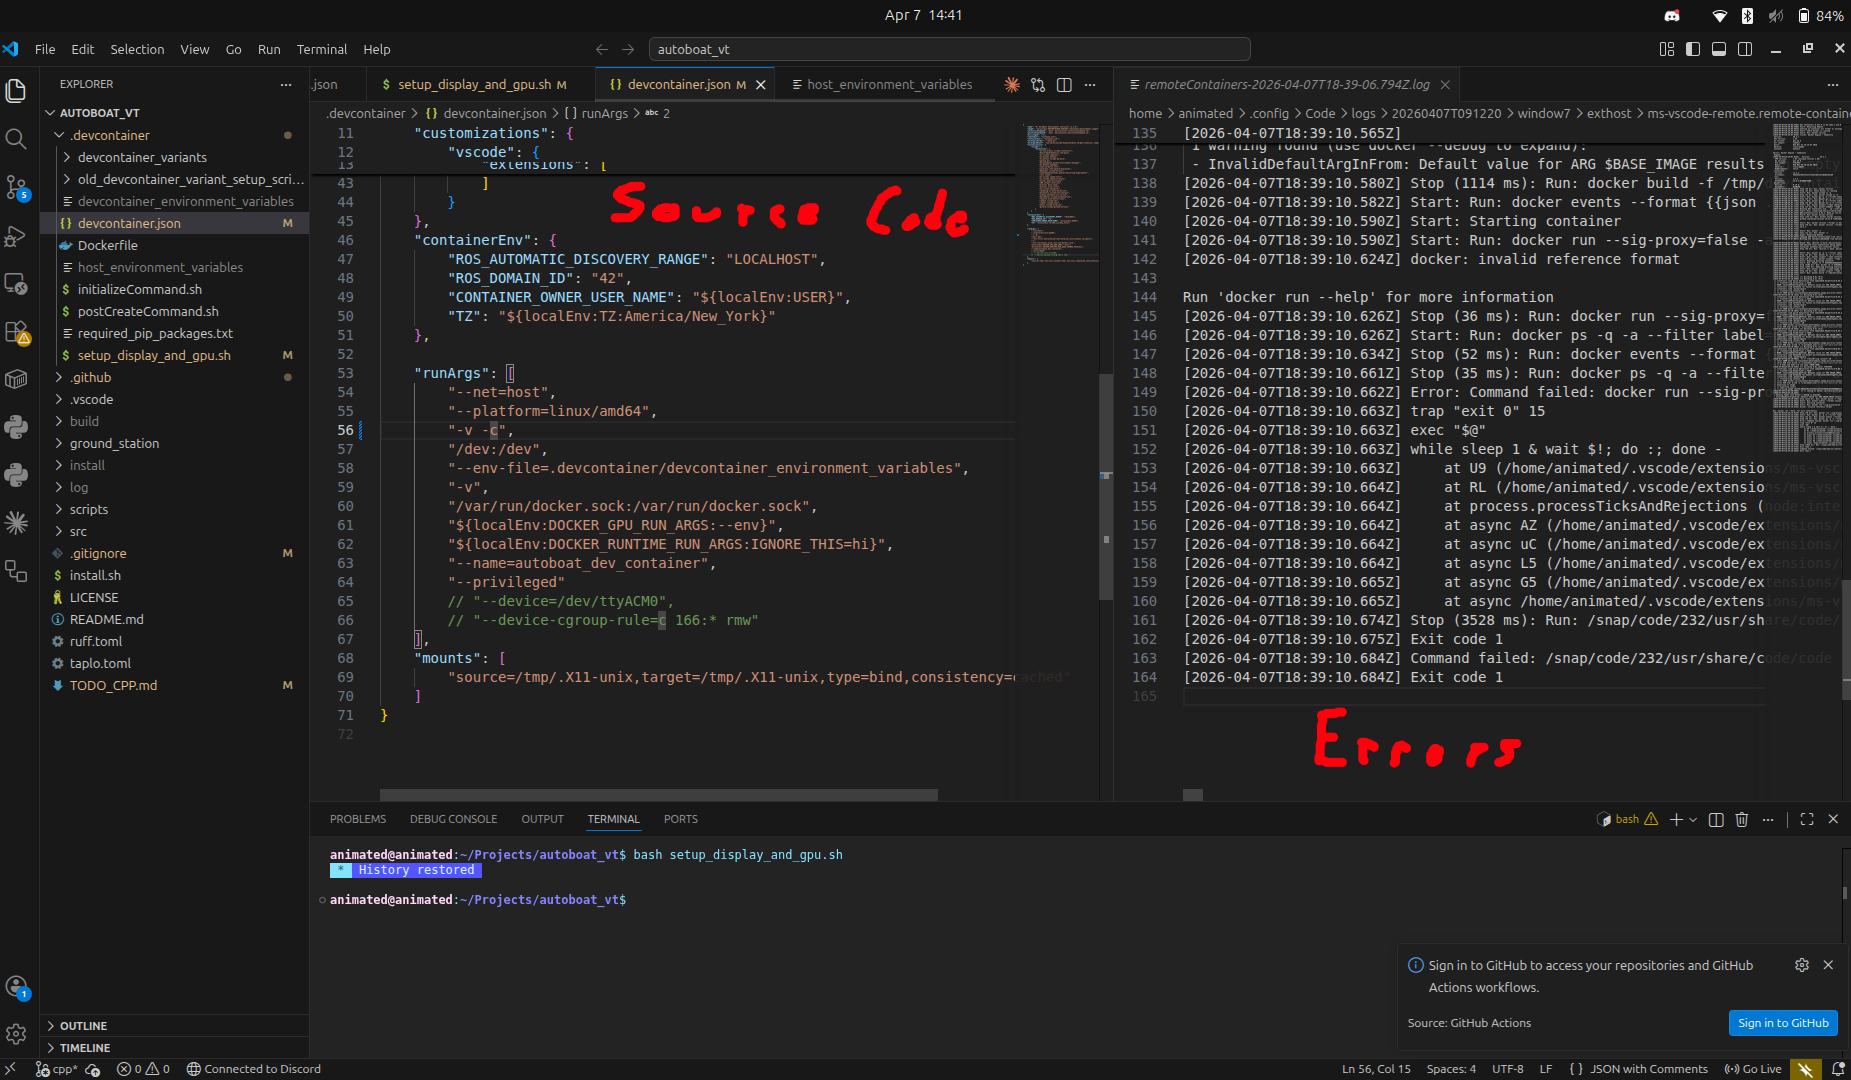This screenshot has height=1080, width=1851.
Task: Click the Sign in to GitHub button
Action: click(1782, 1022)
